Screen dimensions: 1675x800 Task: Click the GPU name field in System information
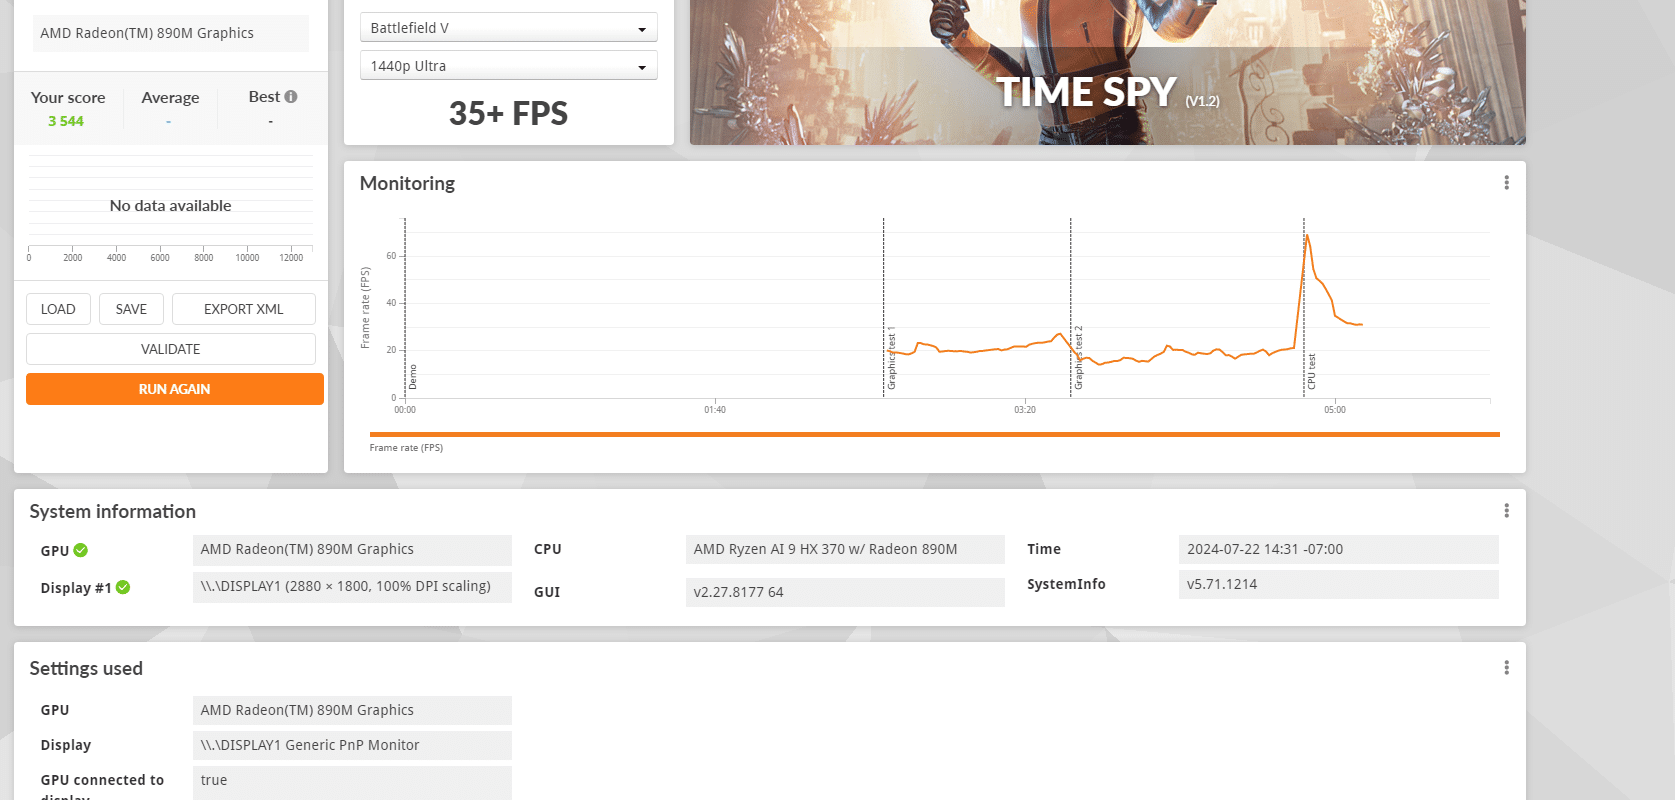(352, 549)
